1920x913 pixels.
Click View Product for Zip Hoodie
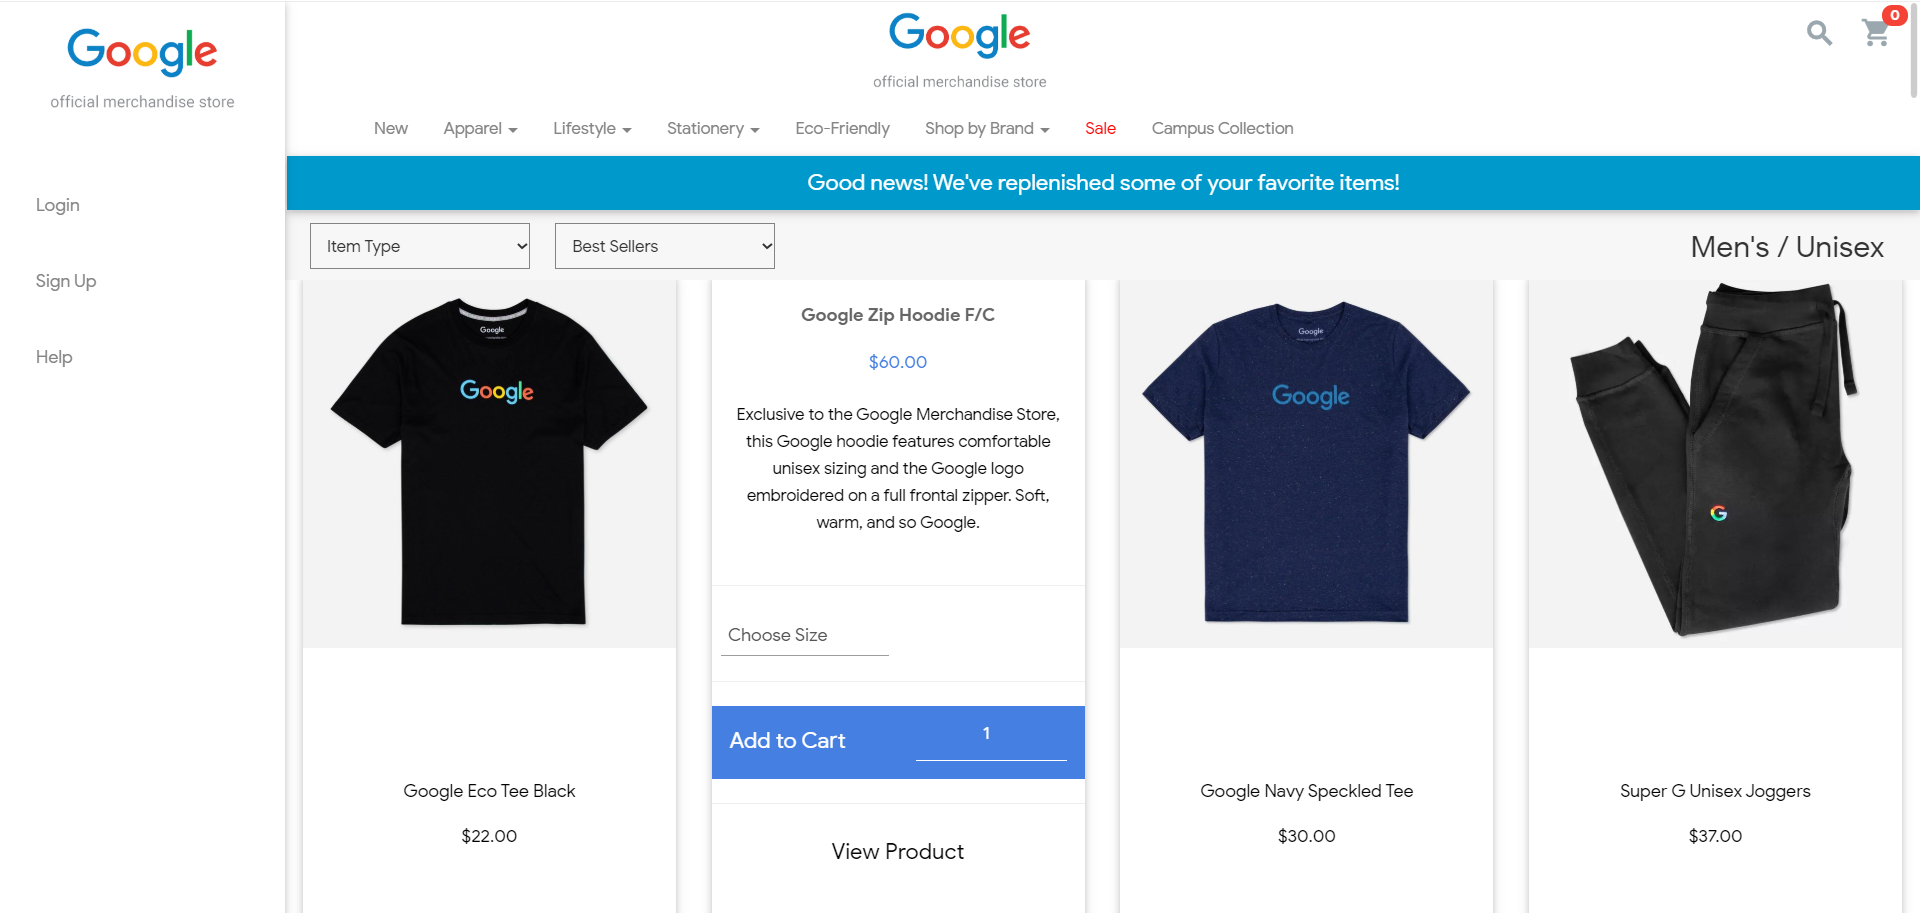898,852
